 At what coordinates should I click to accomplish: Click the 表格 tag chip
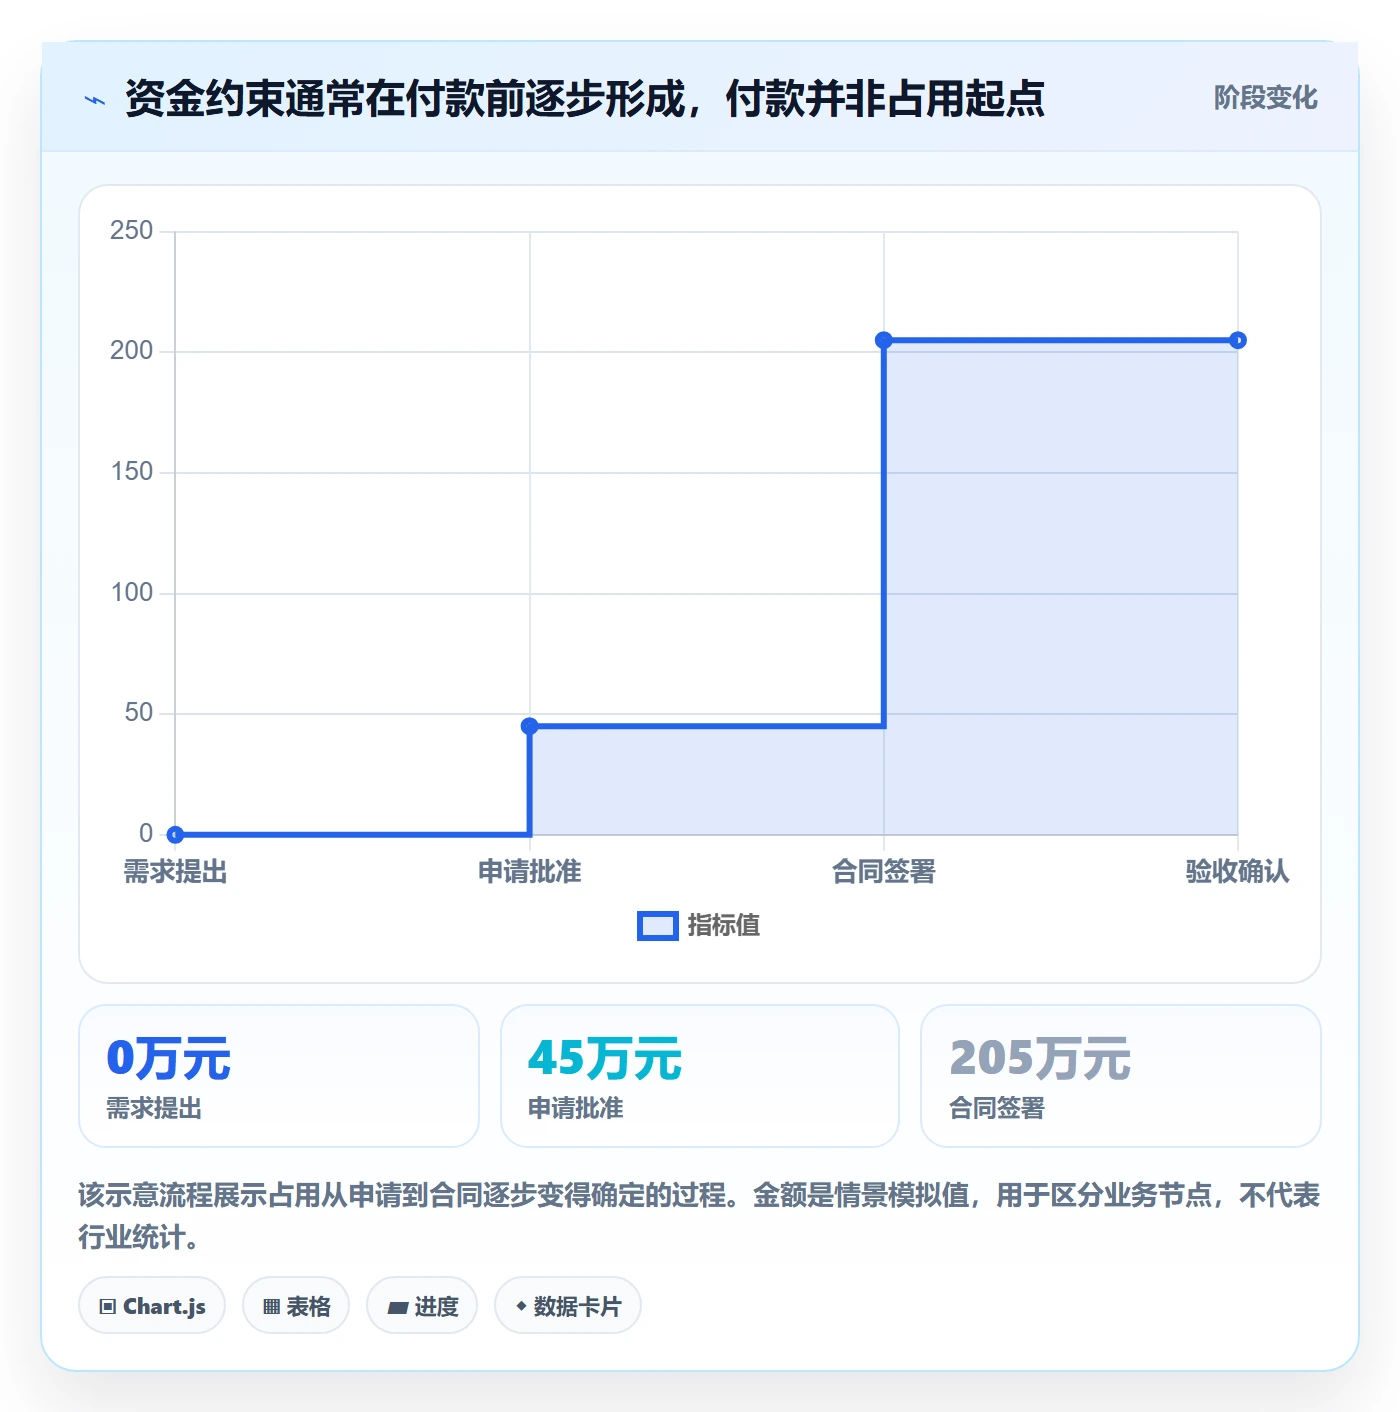[x=296, y=1306]
